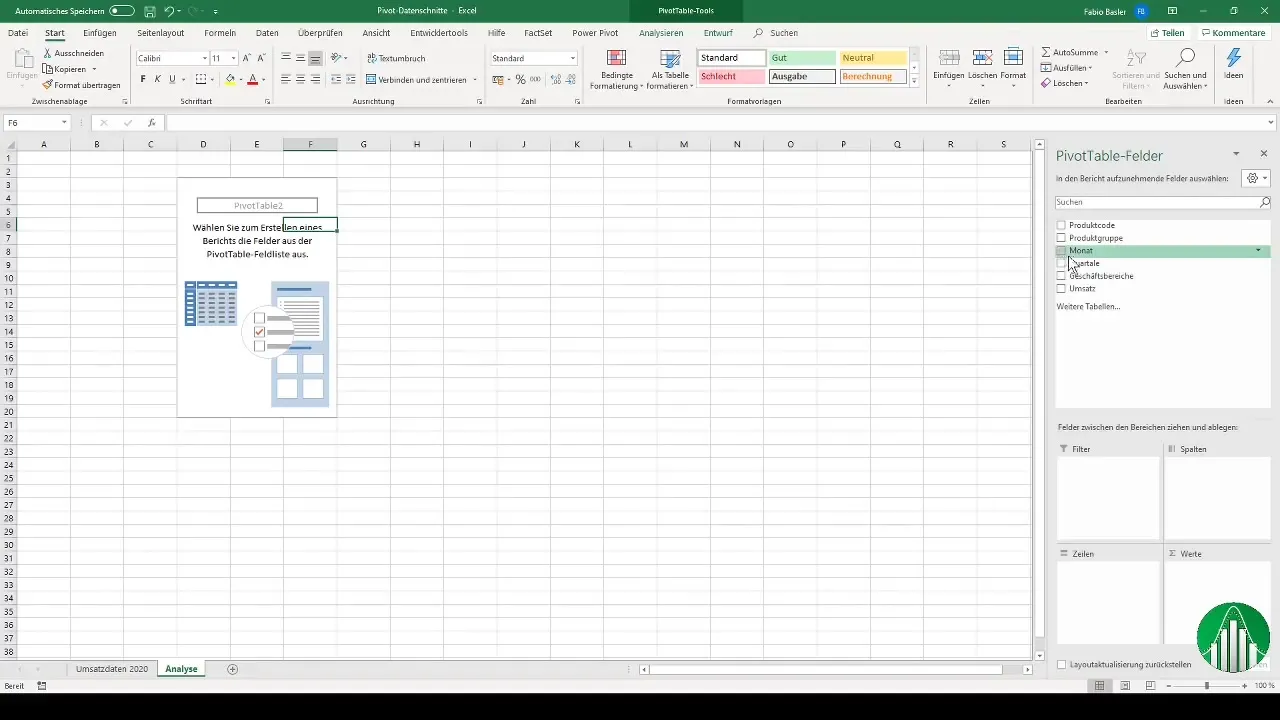1280x720 pixels.
Task: Click the red font color icon
Action: pyautogui.click(x=252, y=79)
